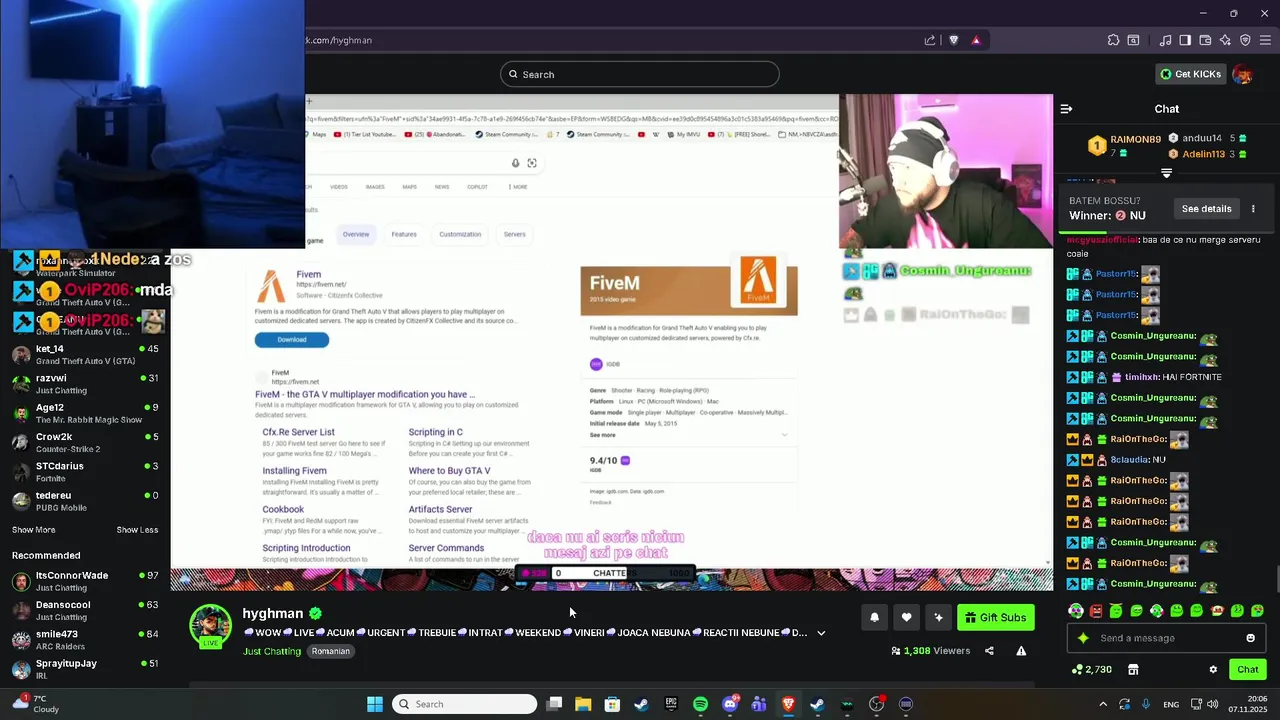Focus the Send a message chat input

pos(1166,638)
